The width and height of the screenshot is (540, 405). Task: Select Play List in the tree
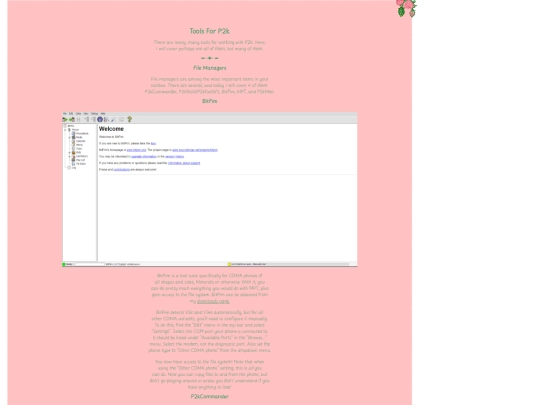coord(80,160)
